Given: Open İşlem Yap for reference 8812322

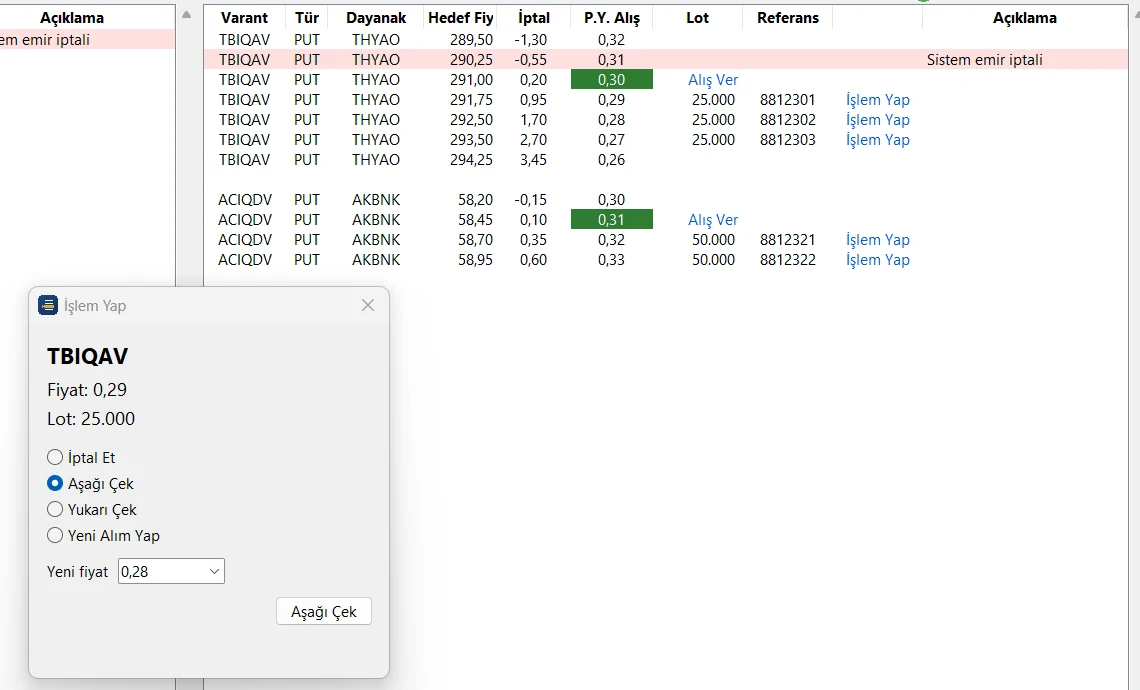Looking at the screenshot, I should pyautogui.click(x=878, y=260).
